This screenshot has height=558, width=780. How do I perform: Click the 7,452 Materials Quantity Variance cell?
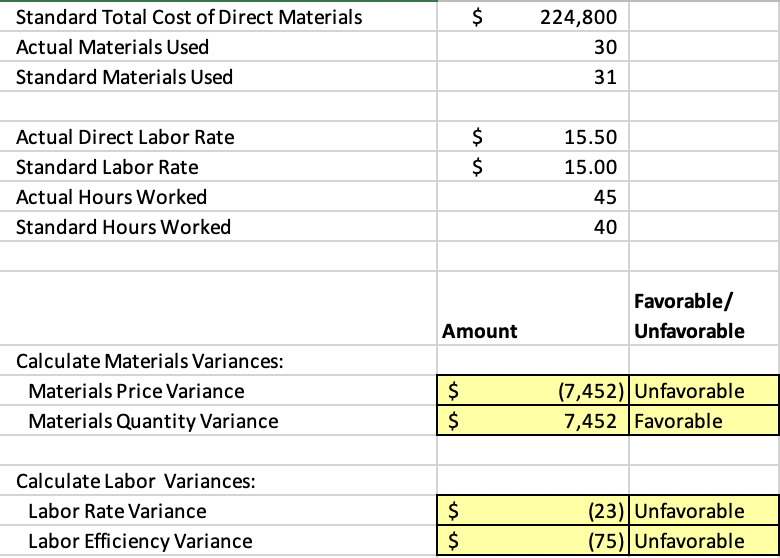point(533,421)
